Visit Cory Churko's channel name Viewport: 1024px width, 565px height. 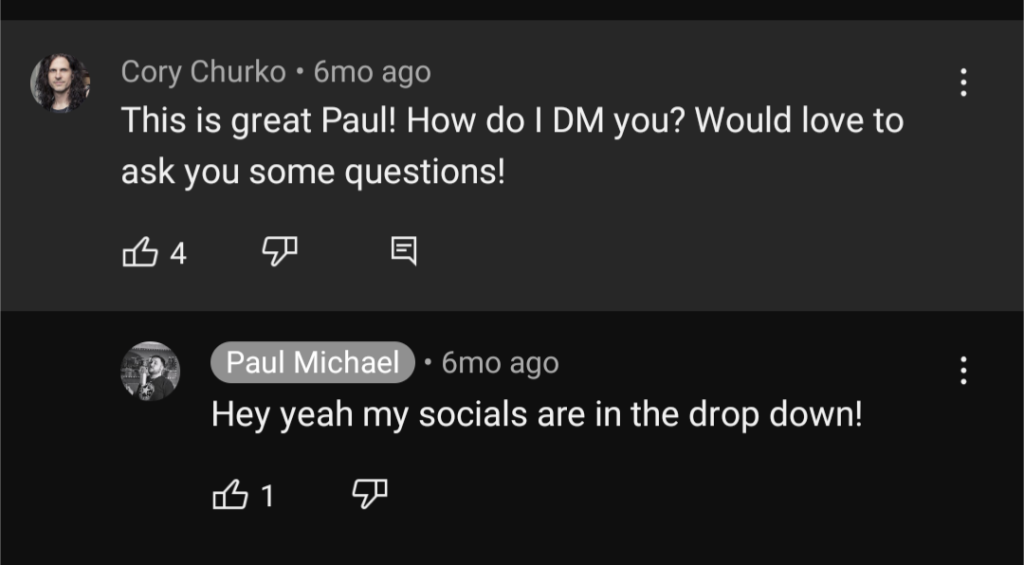203,72
